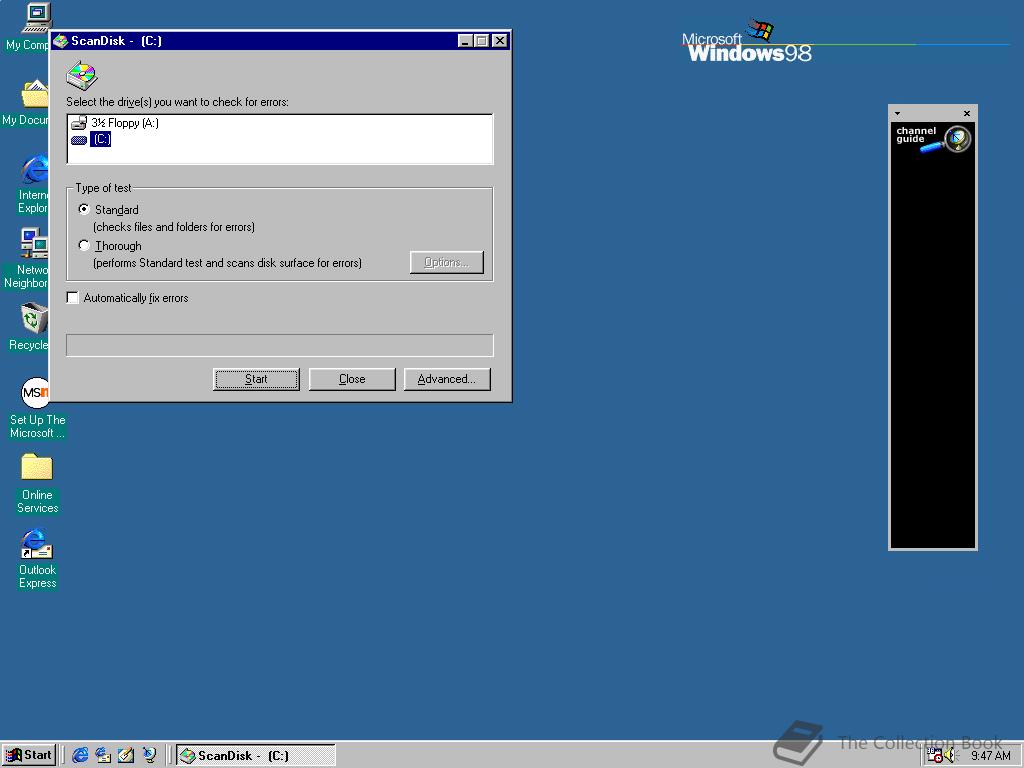Open the Windows Start menu
The image size is (1024, 768).
(x=29, y=755)
